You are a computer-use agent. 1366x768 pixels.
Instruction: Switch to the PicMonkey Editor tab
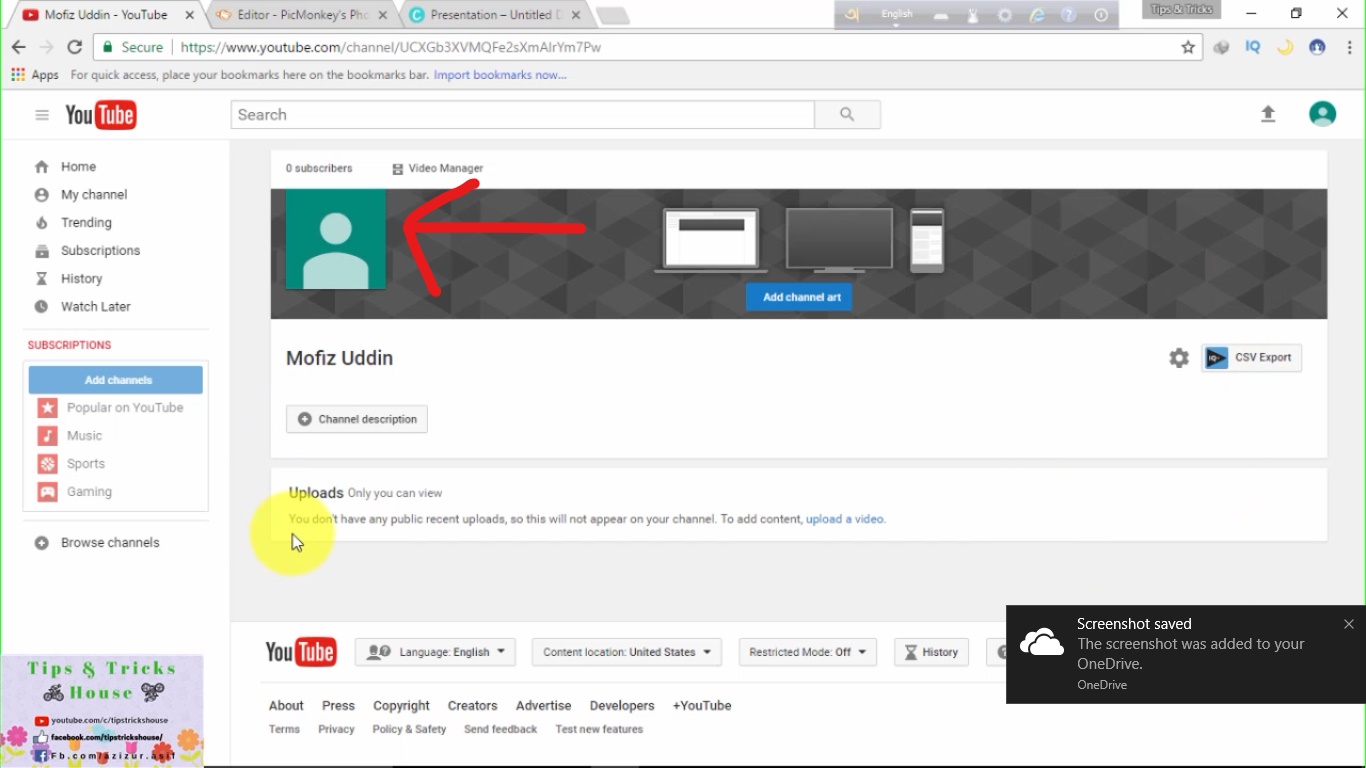tap(300, 15)
